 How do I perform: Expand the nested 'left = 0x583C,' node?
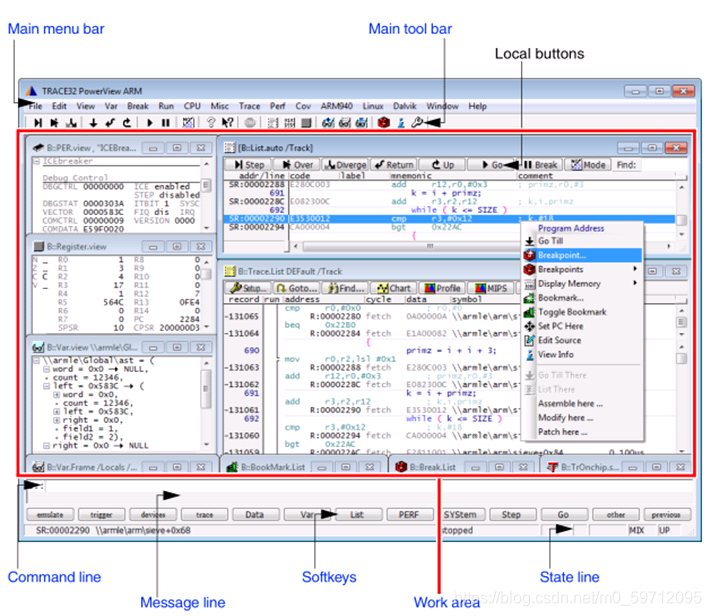pyautogui.click(x=57, y=411)
